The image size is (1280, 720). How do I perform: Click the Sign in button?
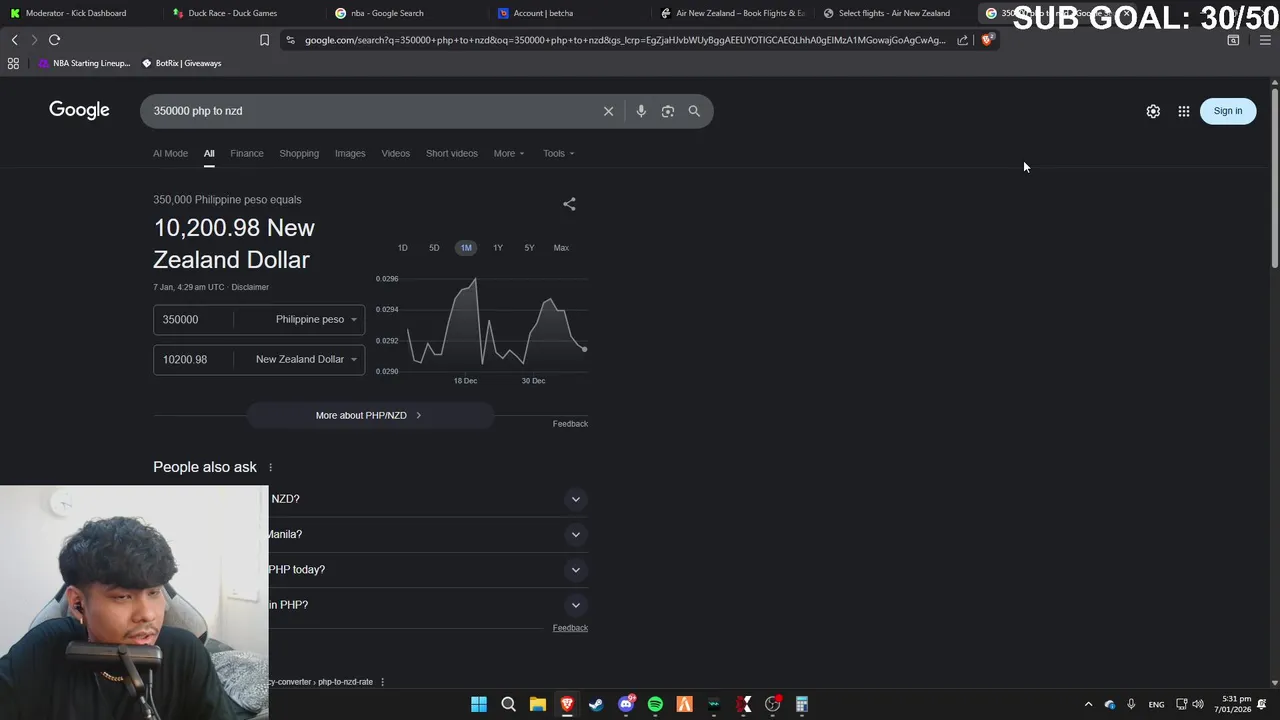coord(1228,111)
